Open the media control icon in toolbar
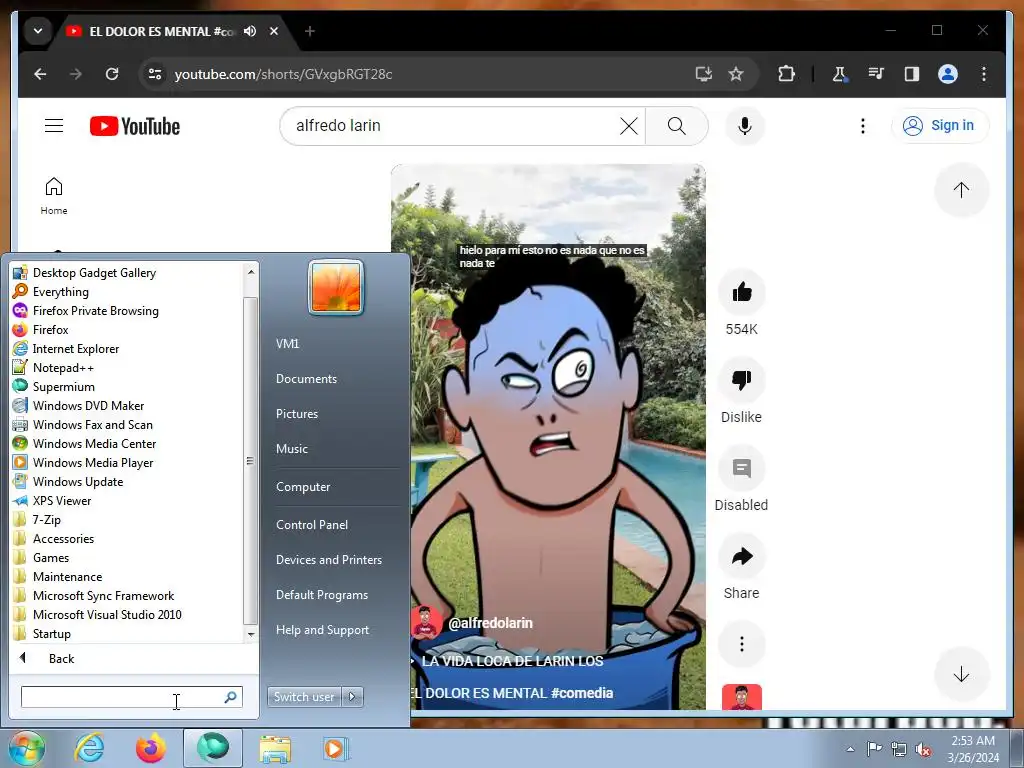The width and height of the screenshot is (1024, 768). (876, 74)
